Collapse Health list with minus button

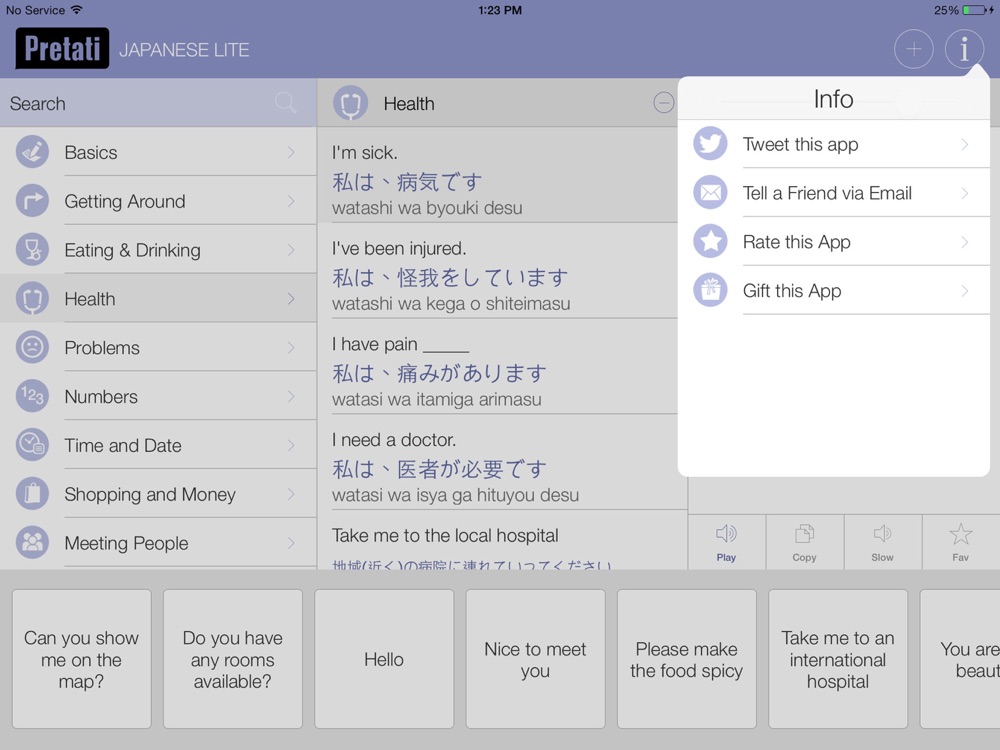(x=663, y=103)
